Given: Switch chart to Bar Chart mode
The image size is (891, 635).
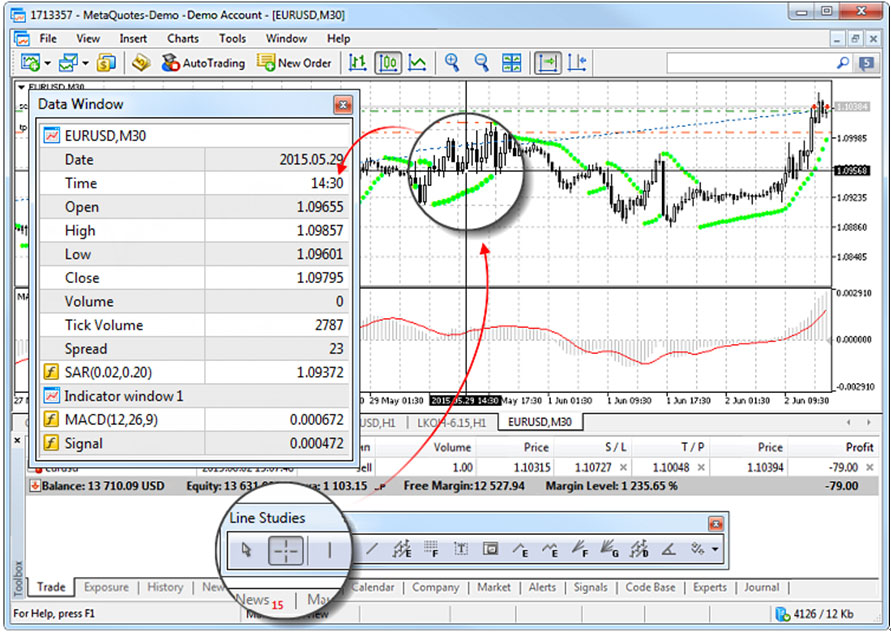Looking at the screenshot, I should pos(357,63).
